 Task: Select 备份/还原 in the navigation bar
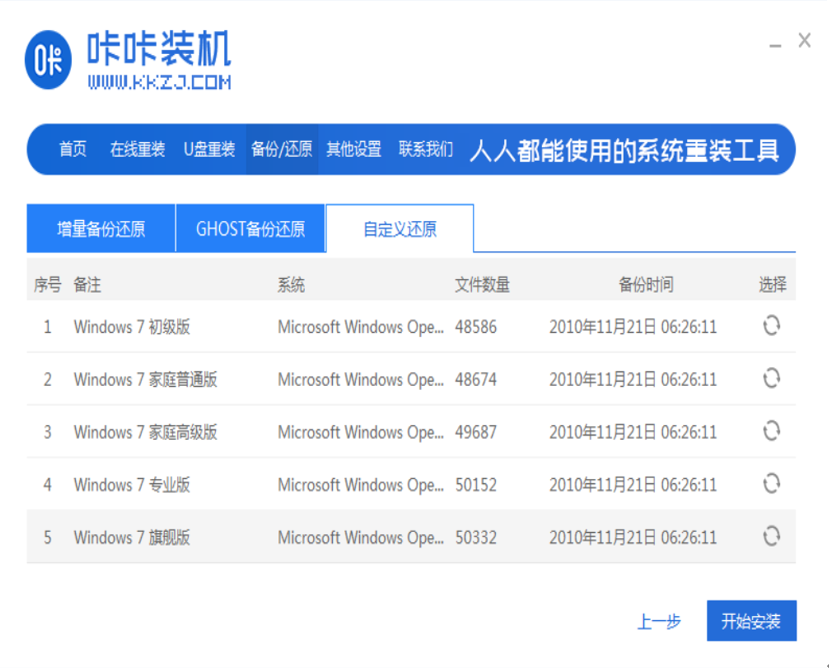[x=281, y=150]
